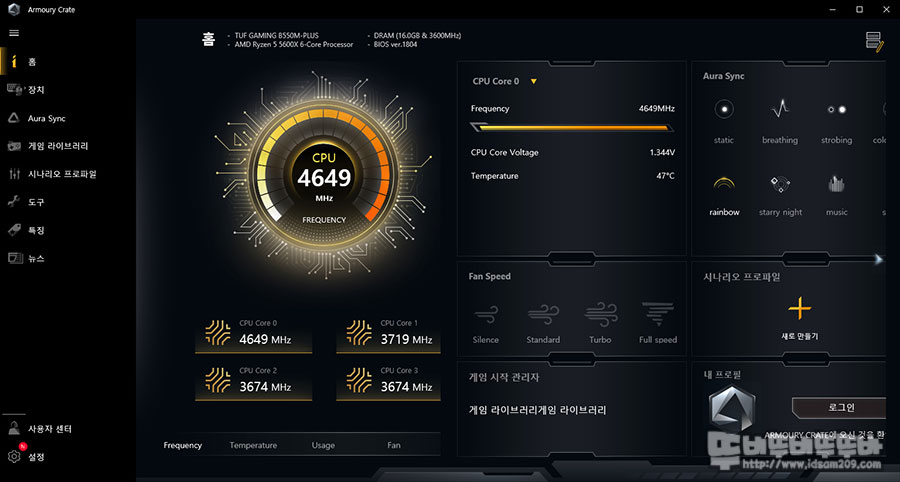900x482 pixels.
Task: Open 시나리오 프로파일 in the sidebar
Action: click(x=62, y=174)
